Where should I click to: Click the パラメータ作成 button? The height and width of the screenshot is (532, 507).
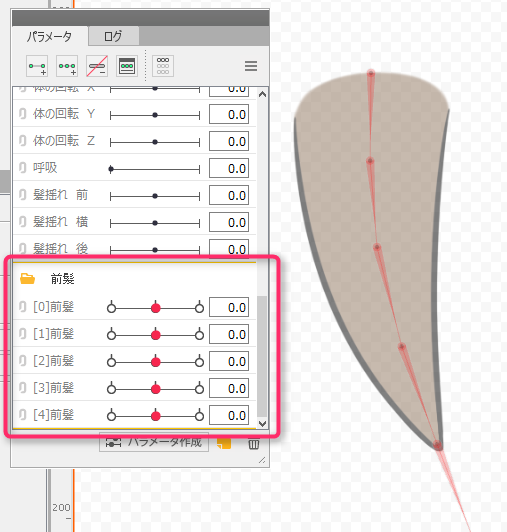click(x=154, y=442)
